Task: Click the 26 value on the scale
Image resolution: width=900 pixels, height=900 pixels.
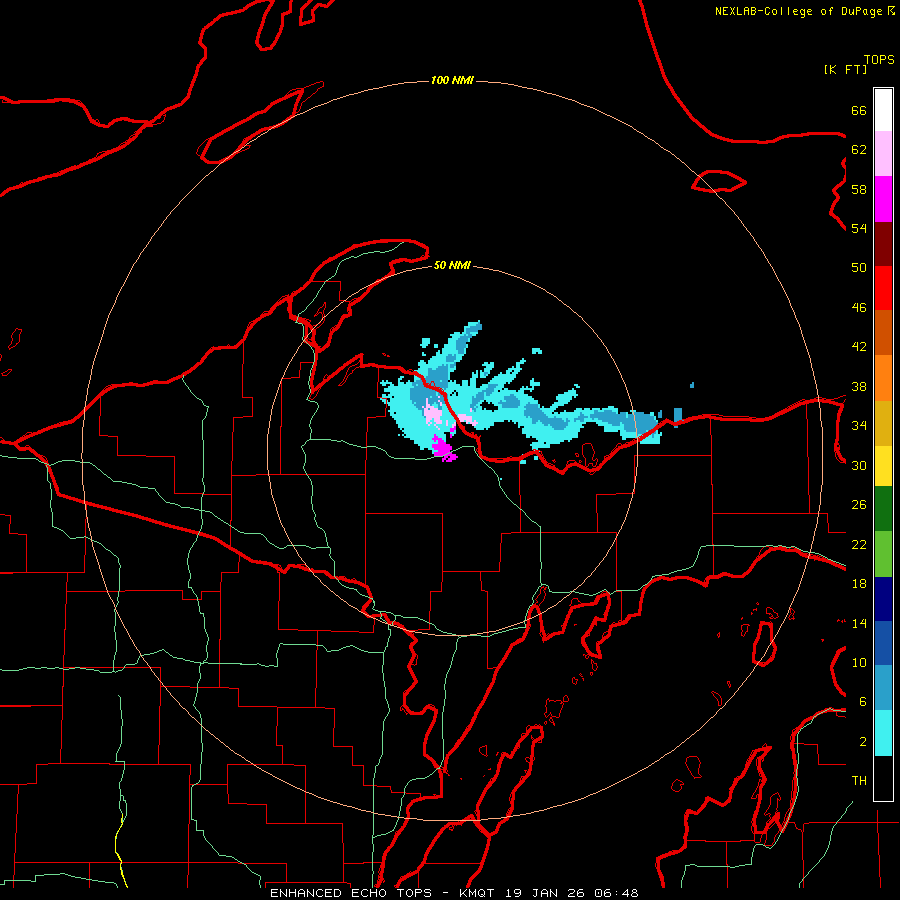Action: point(859,505)
